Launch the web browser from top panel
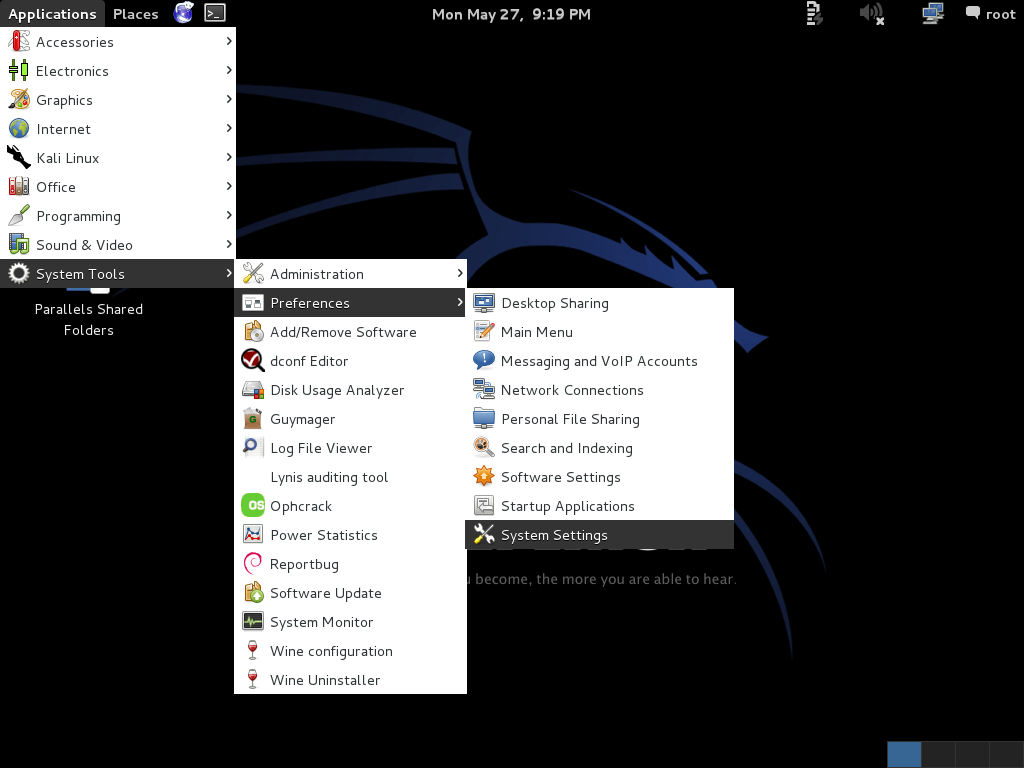This screenshot has width=1024, height=768. pyautogui.click(x=184, y=13)
